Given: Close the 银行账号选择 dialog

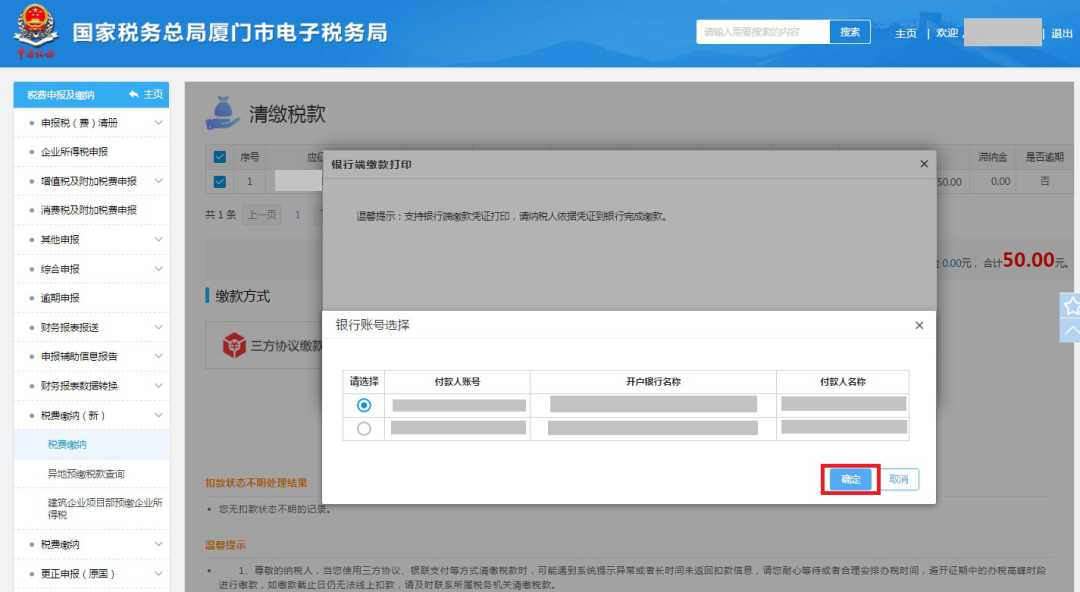Looking at the screenshot, I should point(918,325).
